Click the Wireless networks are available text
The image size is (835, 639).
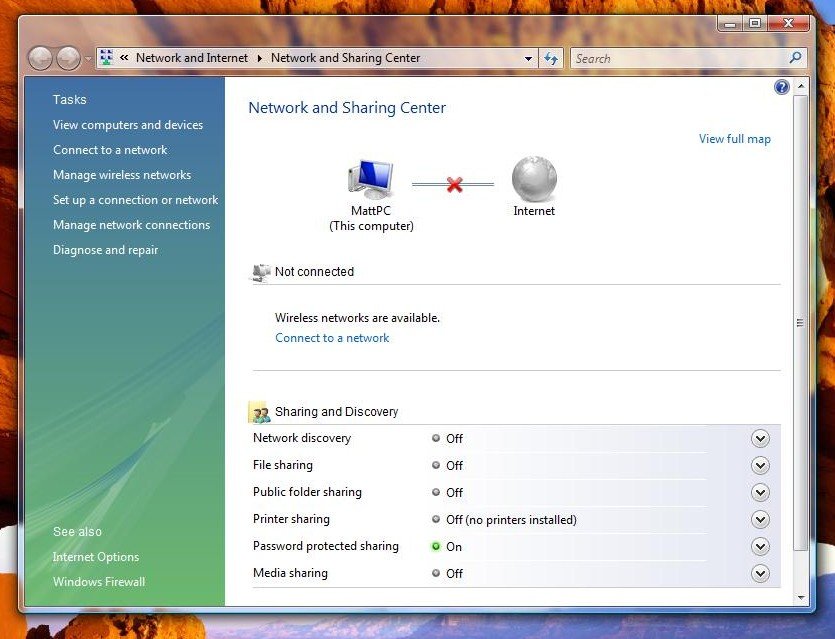(x=357, y=318)
